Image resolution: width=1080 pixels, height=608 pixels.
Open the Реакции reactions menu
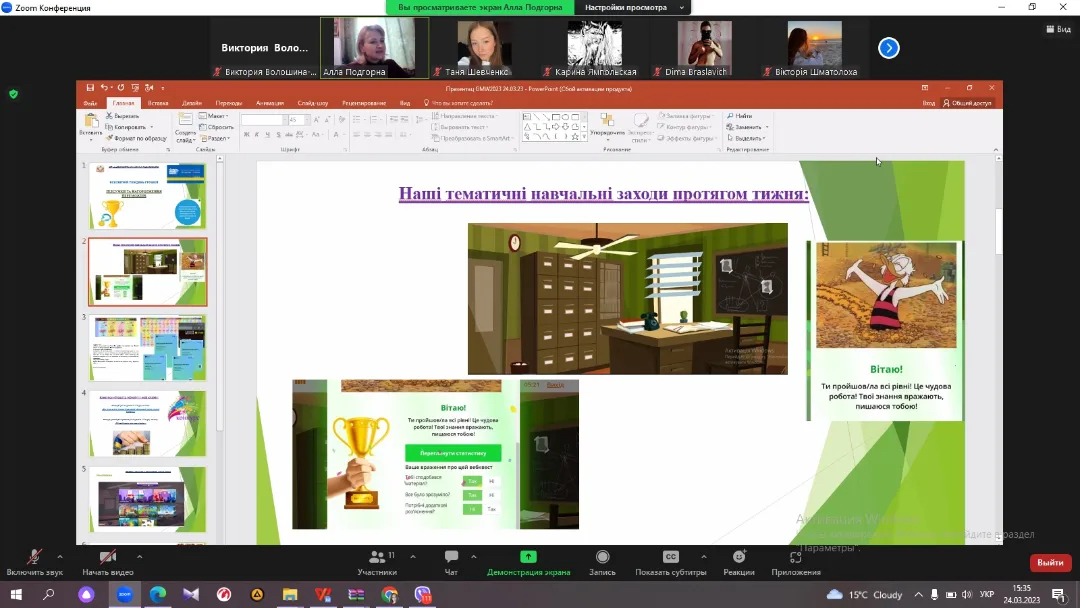tap(739, 558)
